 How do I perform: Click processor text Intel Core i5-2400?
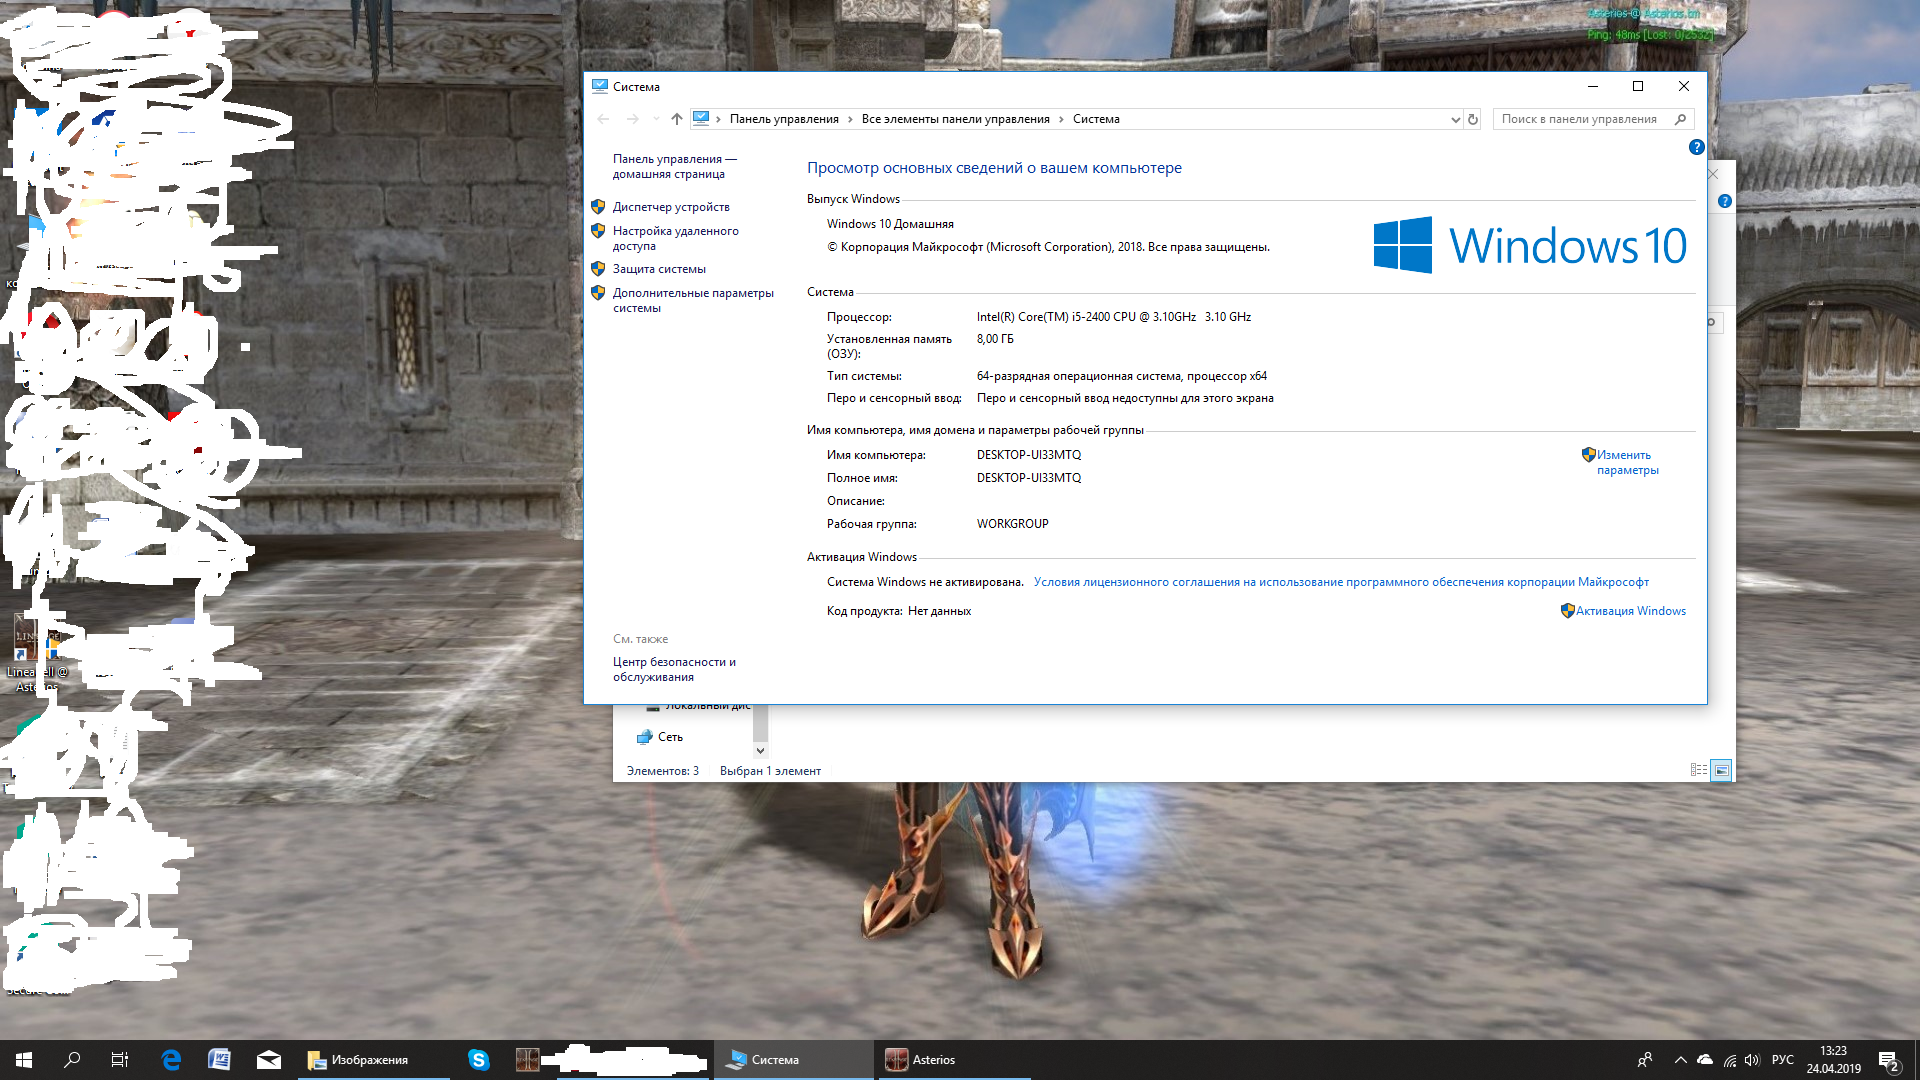(1113, 317)
